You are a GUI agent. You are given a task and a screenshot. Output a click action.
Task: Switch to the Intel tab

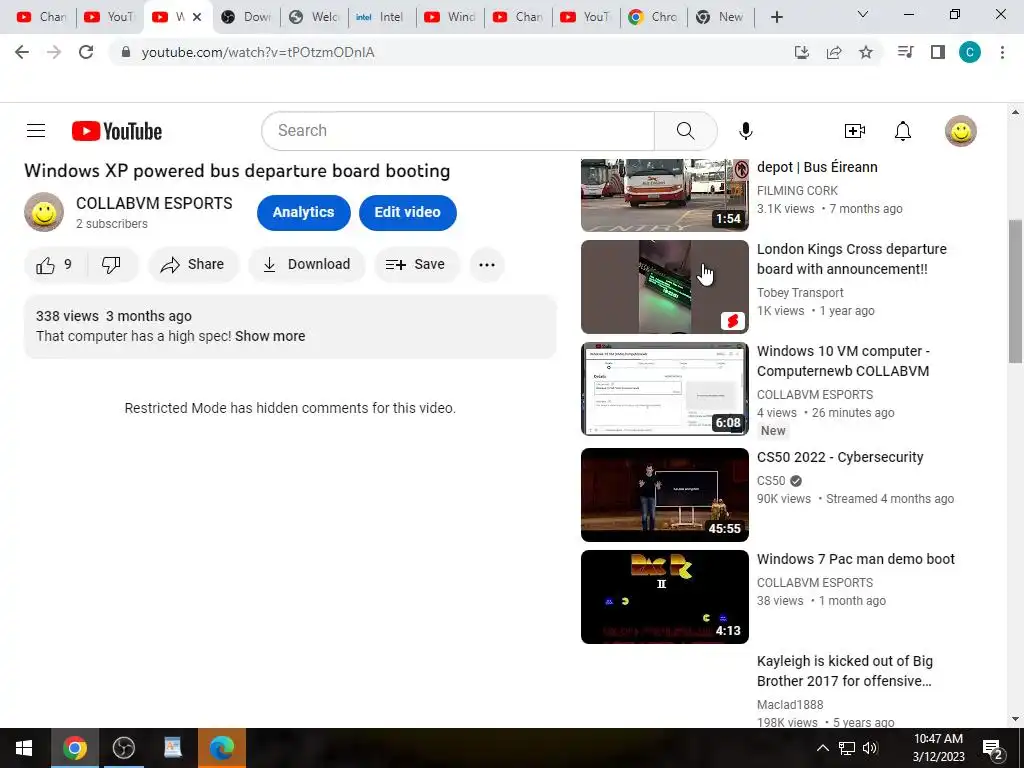tap(381, 17)
